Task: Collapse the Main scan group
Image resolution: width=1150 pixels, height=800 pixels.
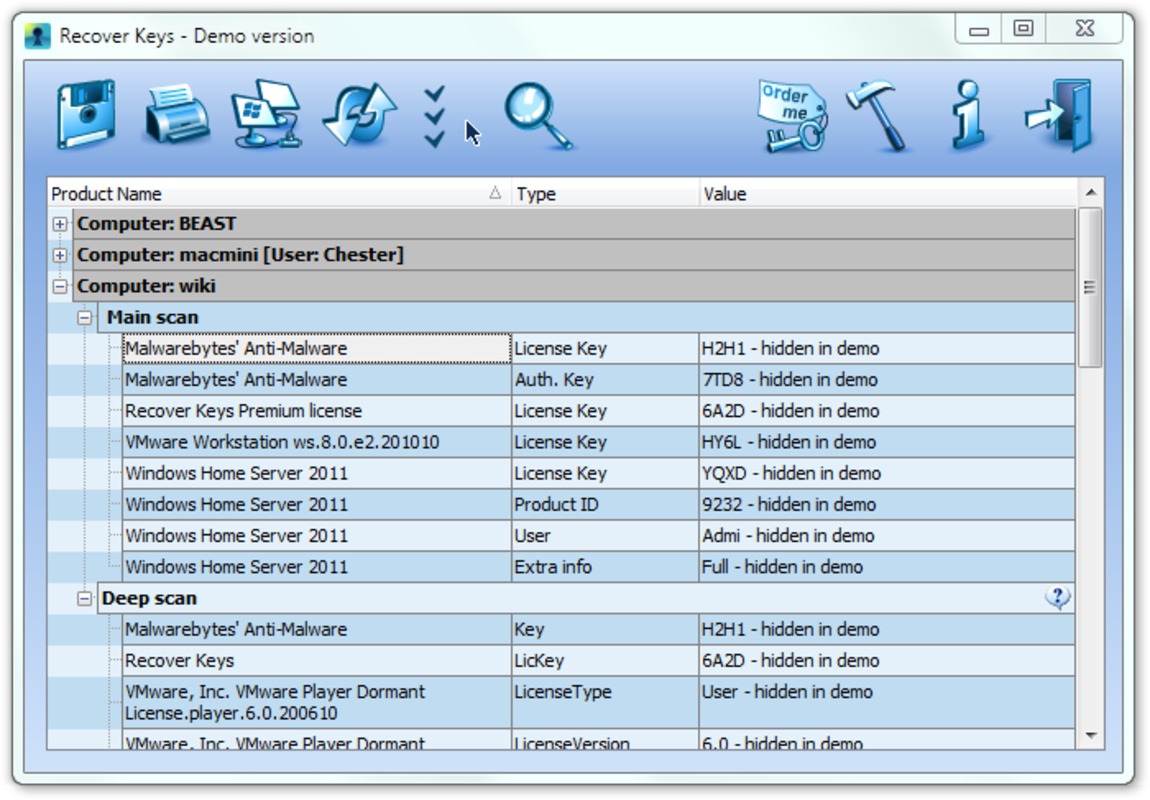Action: (85, 317)
